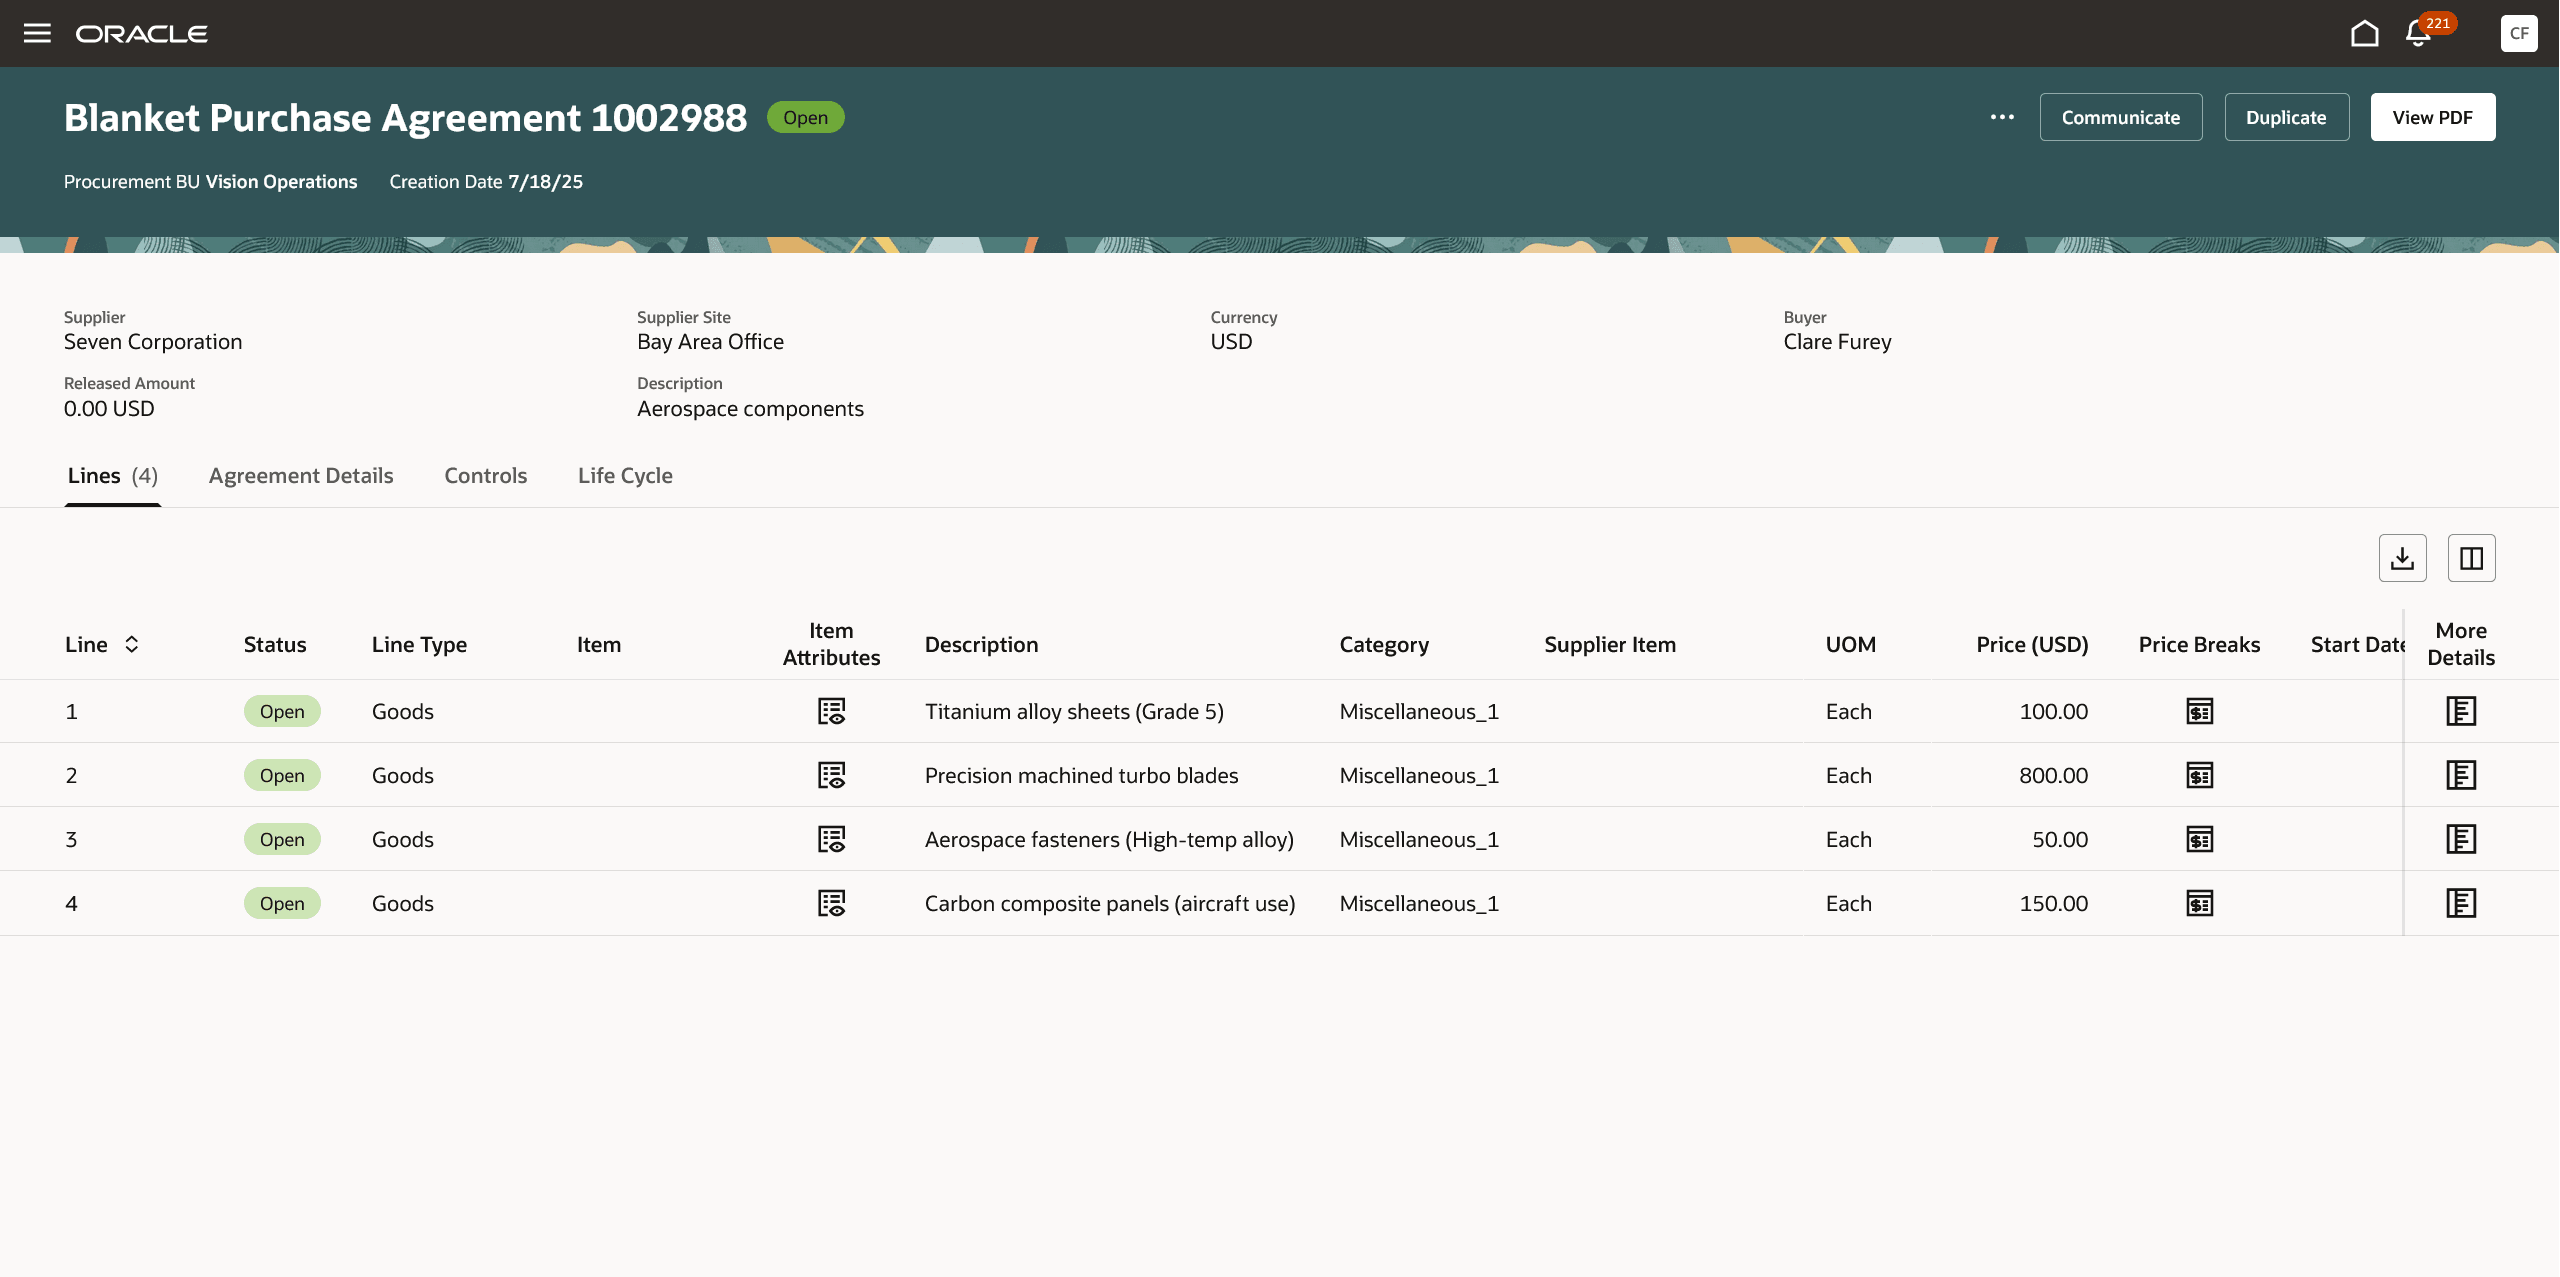The height and width of the screenshot is (1277, 2560).
Task: Open price breaks for Precision machined turbo blades
Action: (2199, 775)
